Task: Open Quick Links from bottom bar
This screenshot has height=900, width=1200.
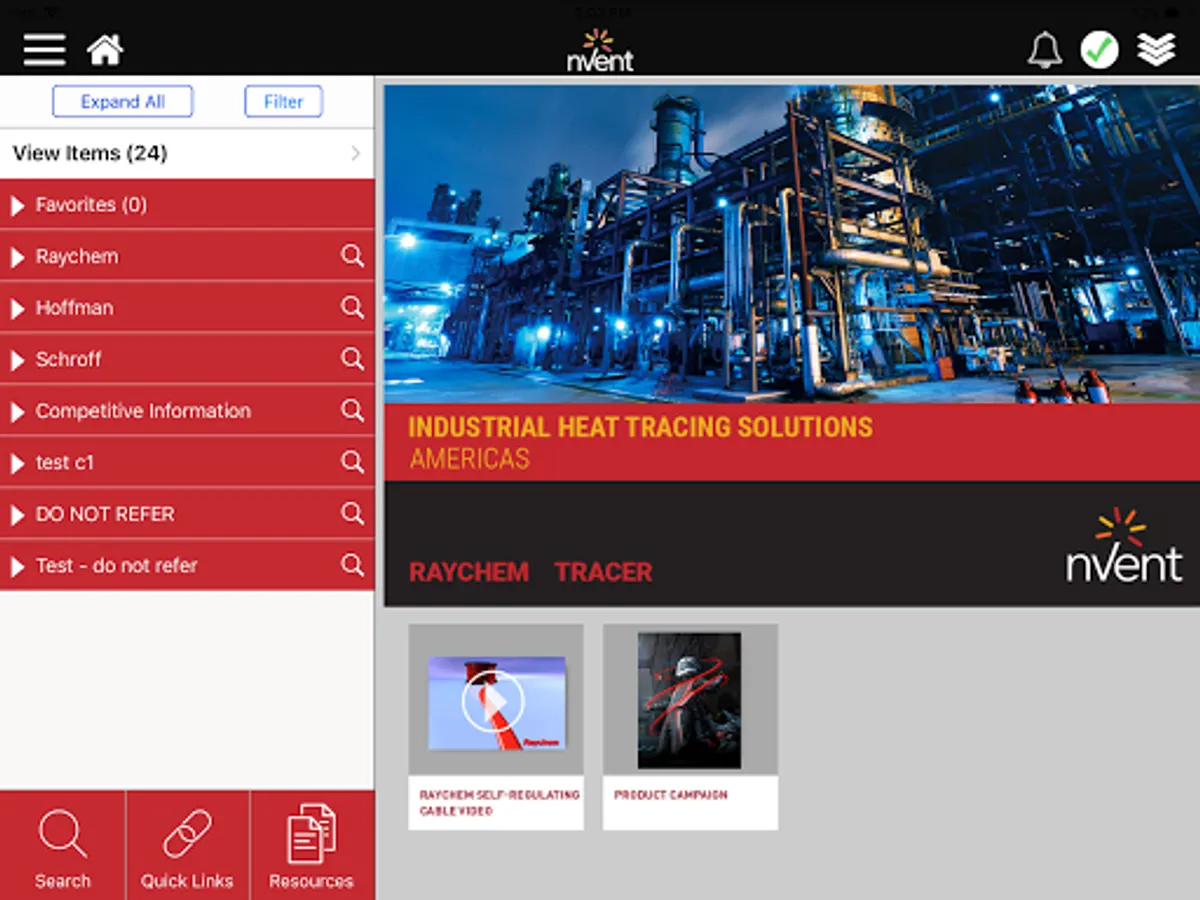Action: [x=187, y=846]
